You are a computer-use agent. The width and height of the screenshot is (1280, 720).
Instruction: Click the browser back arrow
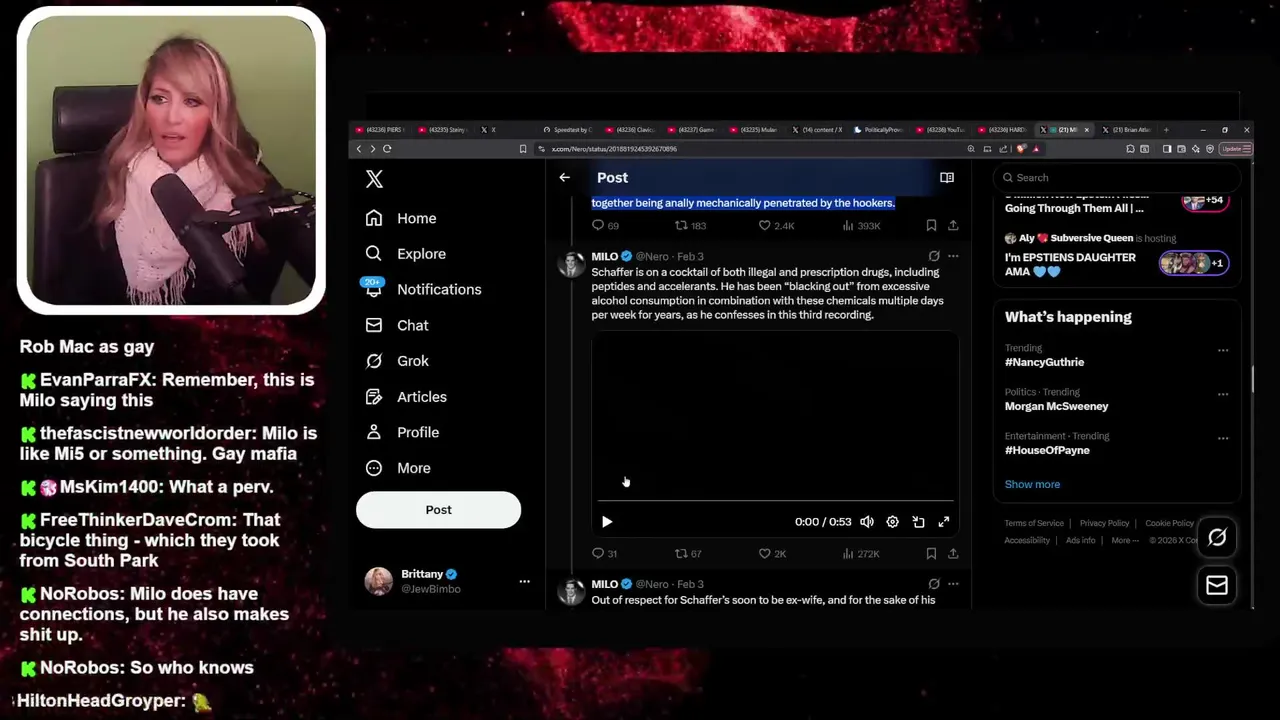(359, 149)
